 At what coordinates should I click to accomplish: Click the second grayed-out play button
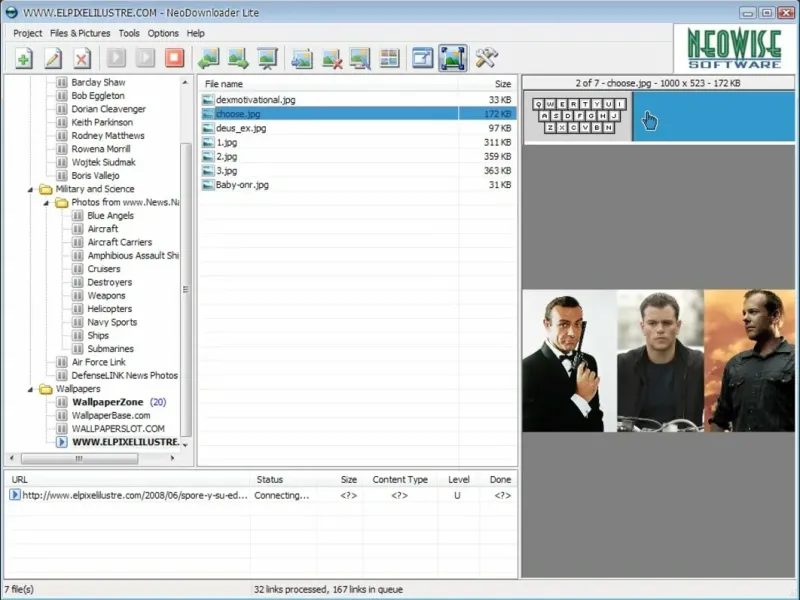(x=145, y=58)
